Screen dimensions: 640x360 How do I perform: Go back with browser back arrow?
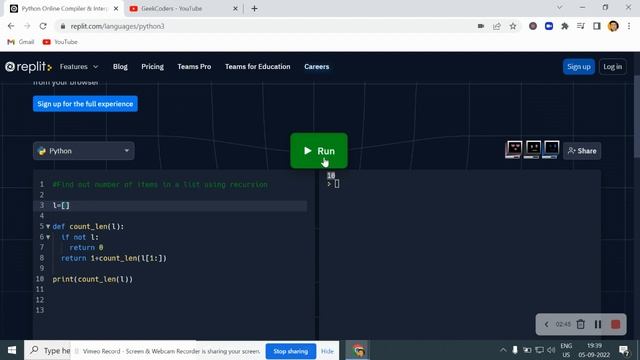pyautogui.click(x=11, y=26)
